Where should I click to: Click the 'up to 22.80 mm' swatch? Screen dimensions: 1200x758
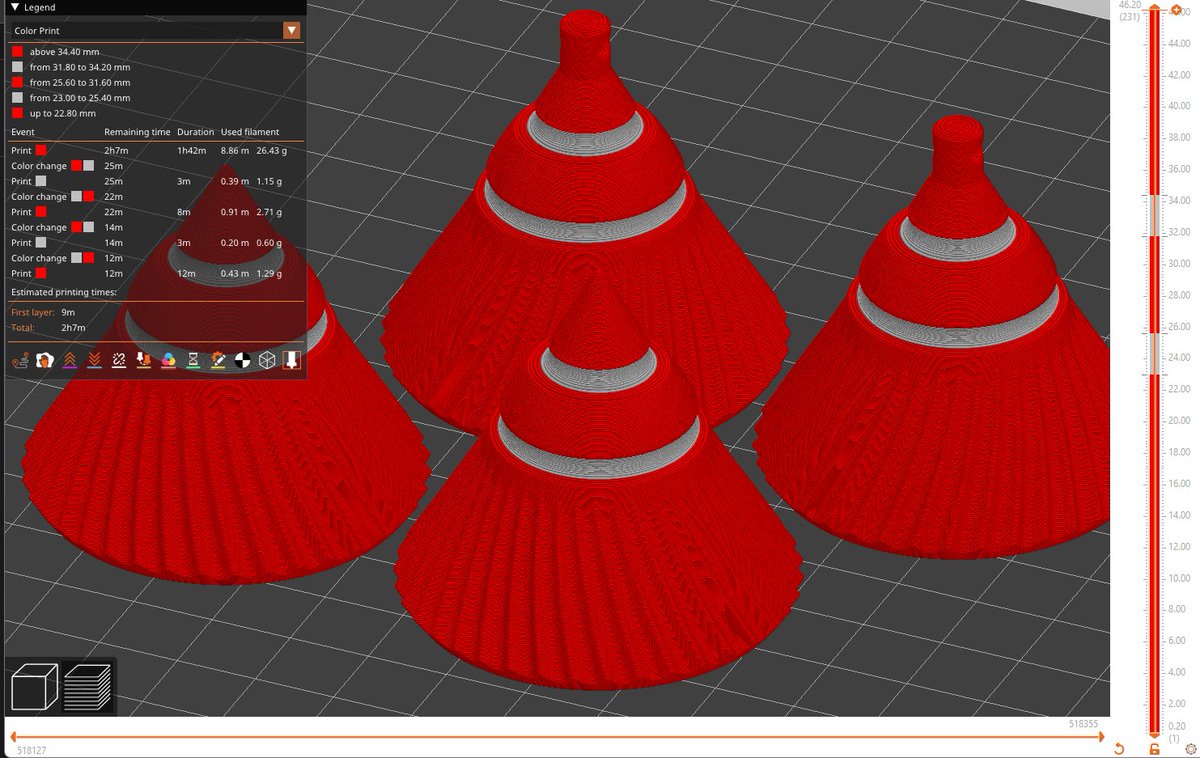coord(17,113)
